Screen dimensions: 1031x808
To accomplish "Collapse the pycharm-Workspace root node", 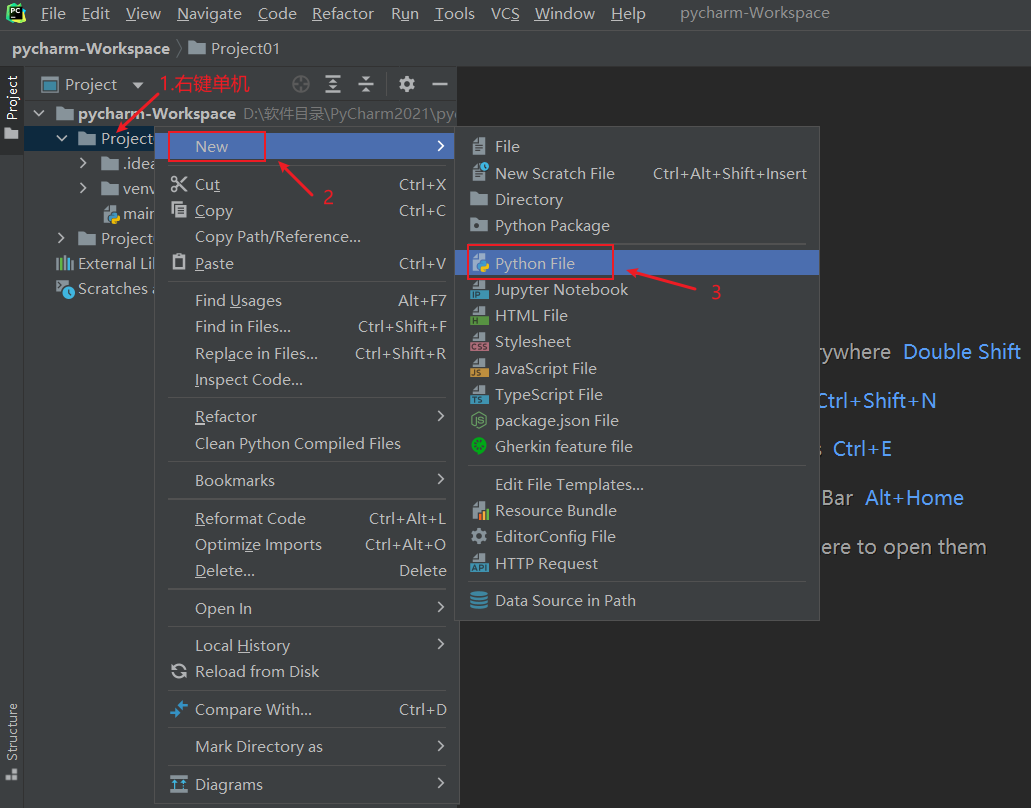I will [39, 113].
